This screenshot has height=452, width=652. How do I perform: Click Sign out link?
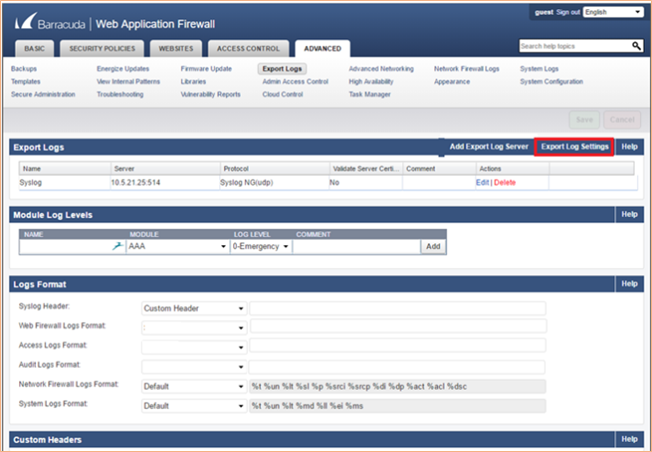568,12
